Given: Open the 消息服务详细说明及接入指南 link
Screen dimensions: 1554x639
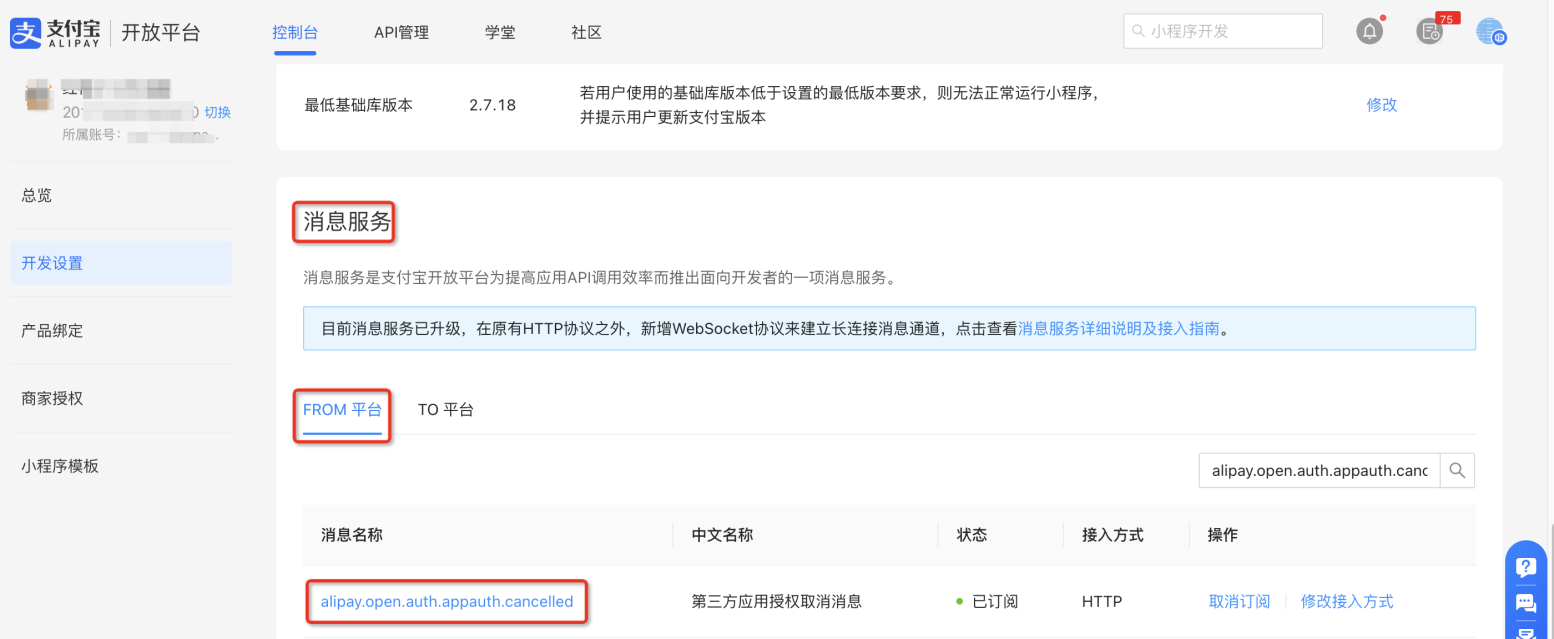Looking at the screenshot, I should 1119,328.
